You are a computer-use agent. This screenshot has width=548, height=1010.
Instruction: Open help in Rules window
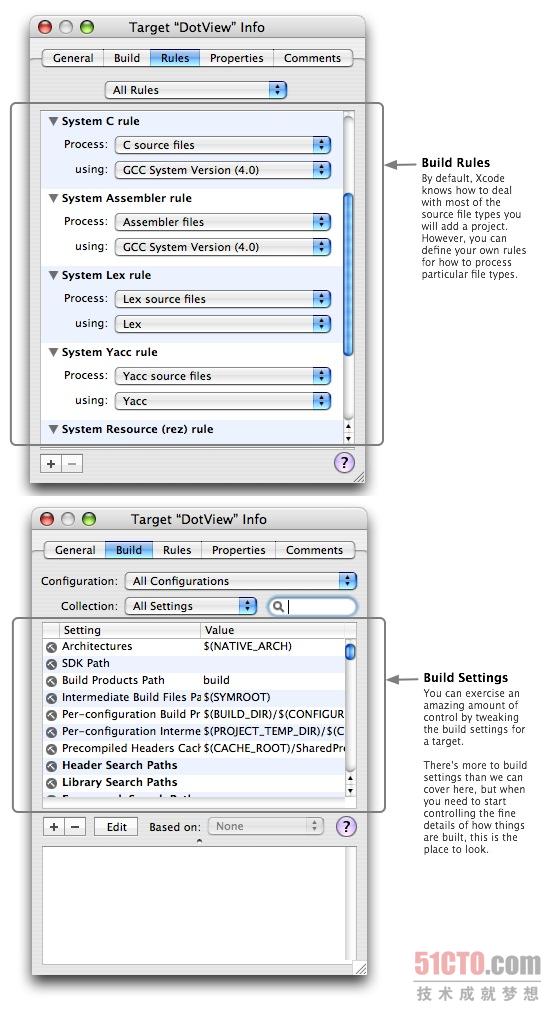(344, 462)
